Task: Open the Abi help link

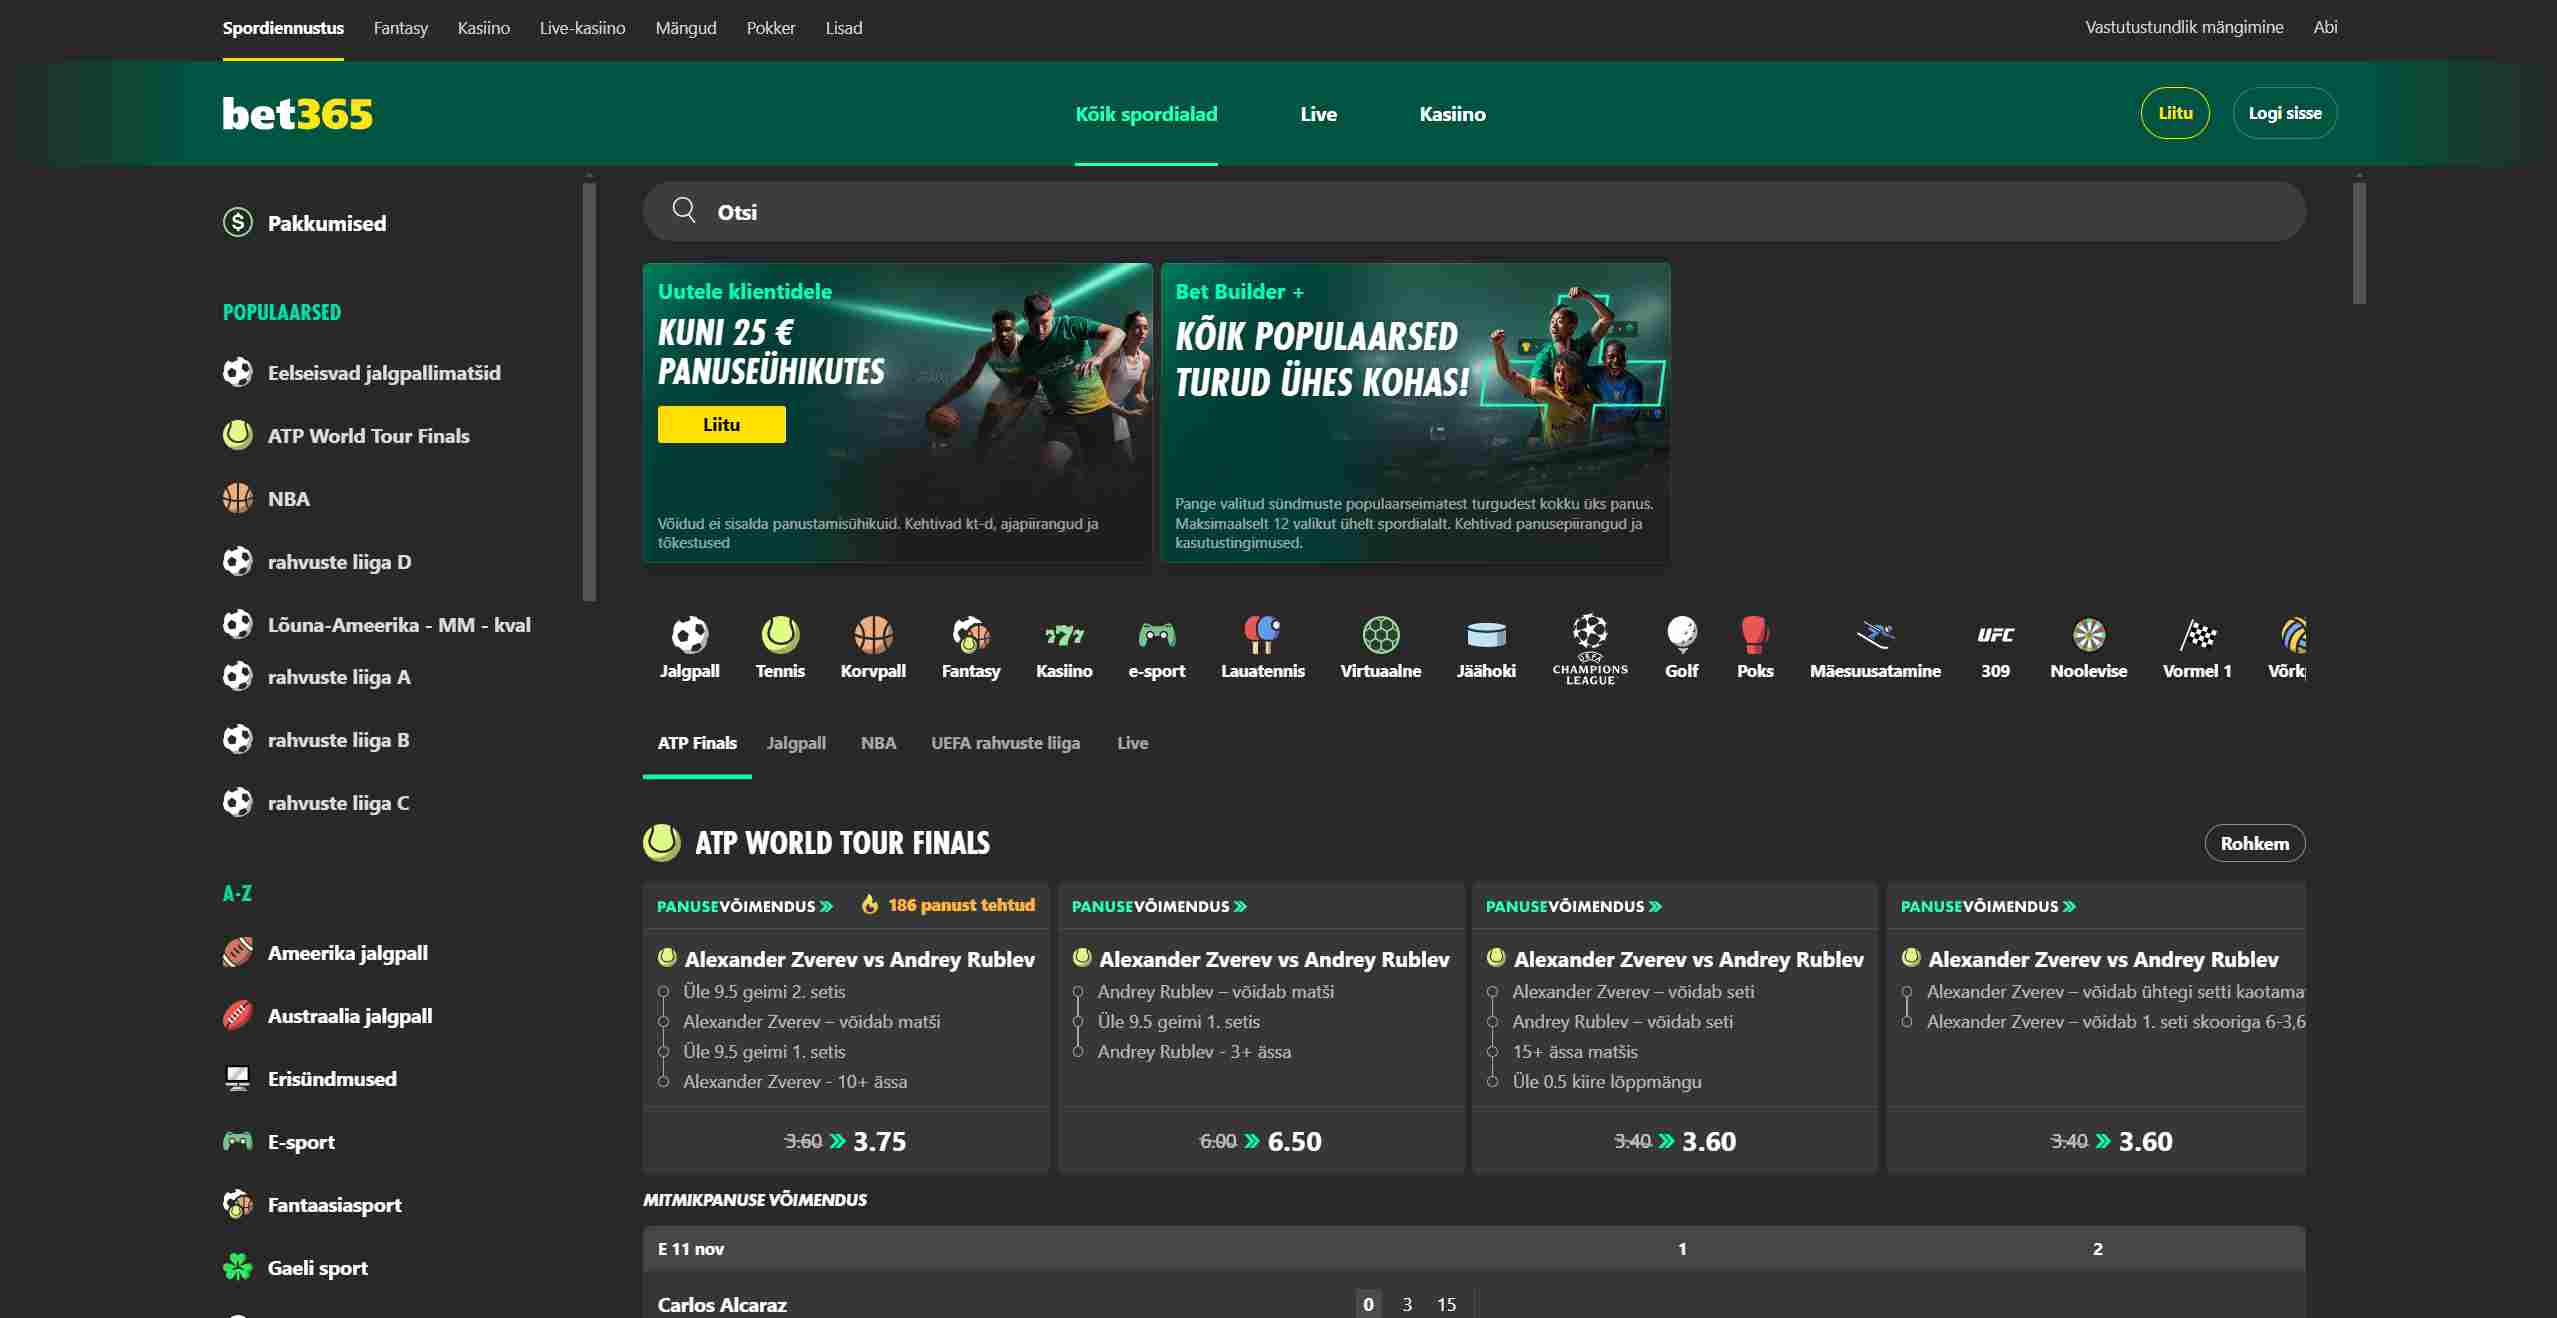Action: point(2325,27)
